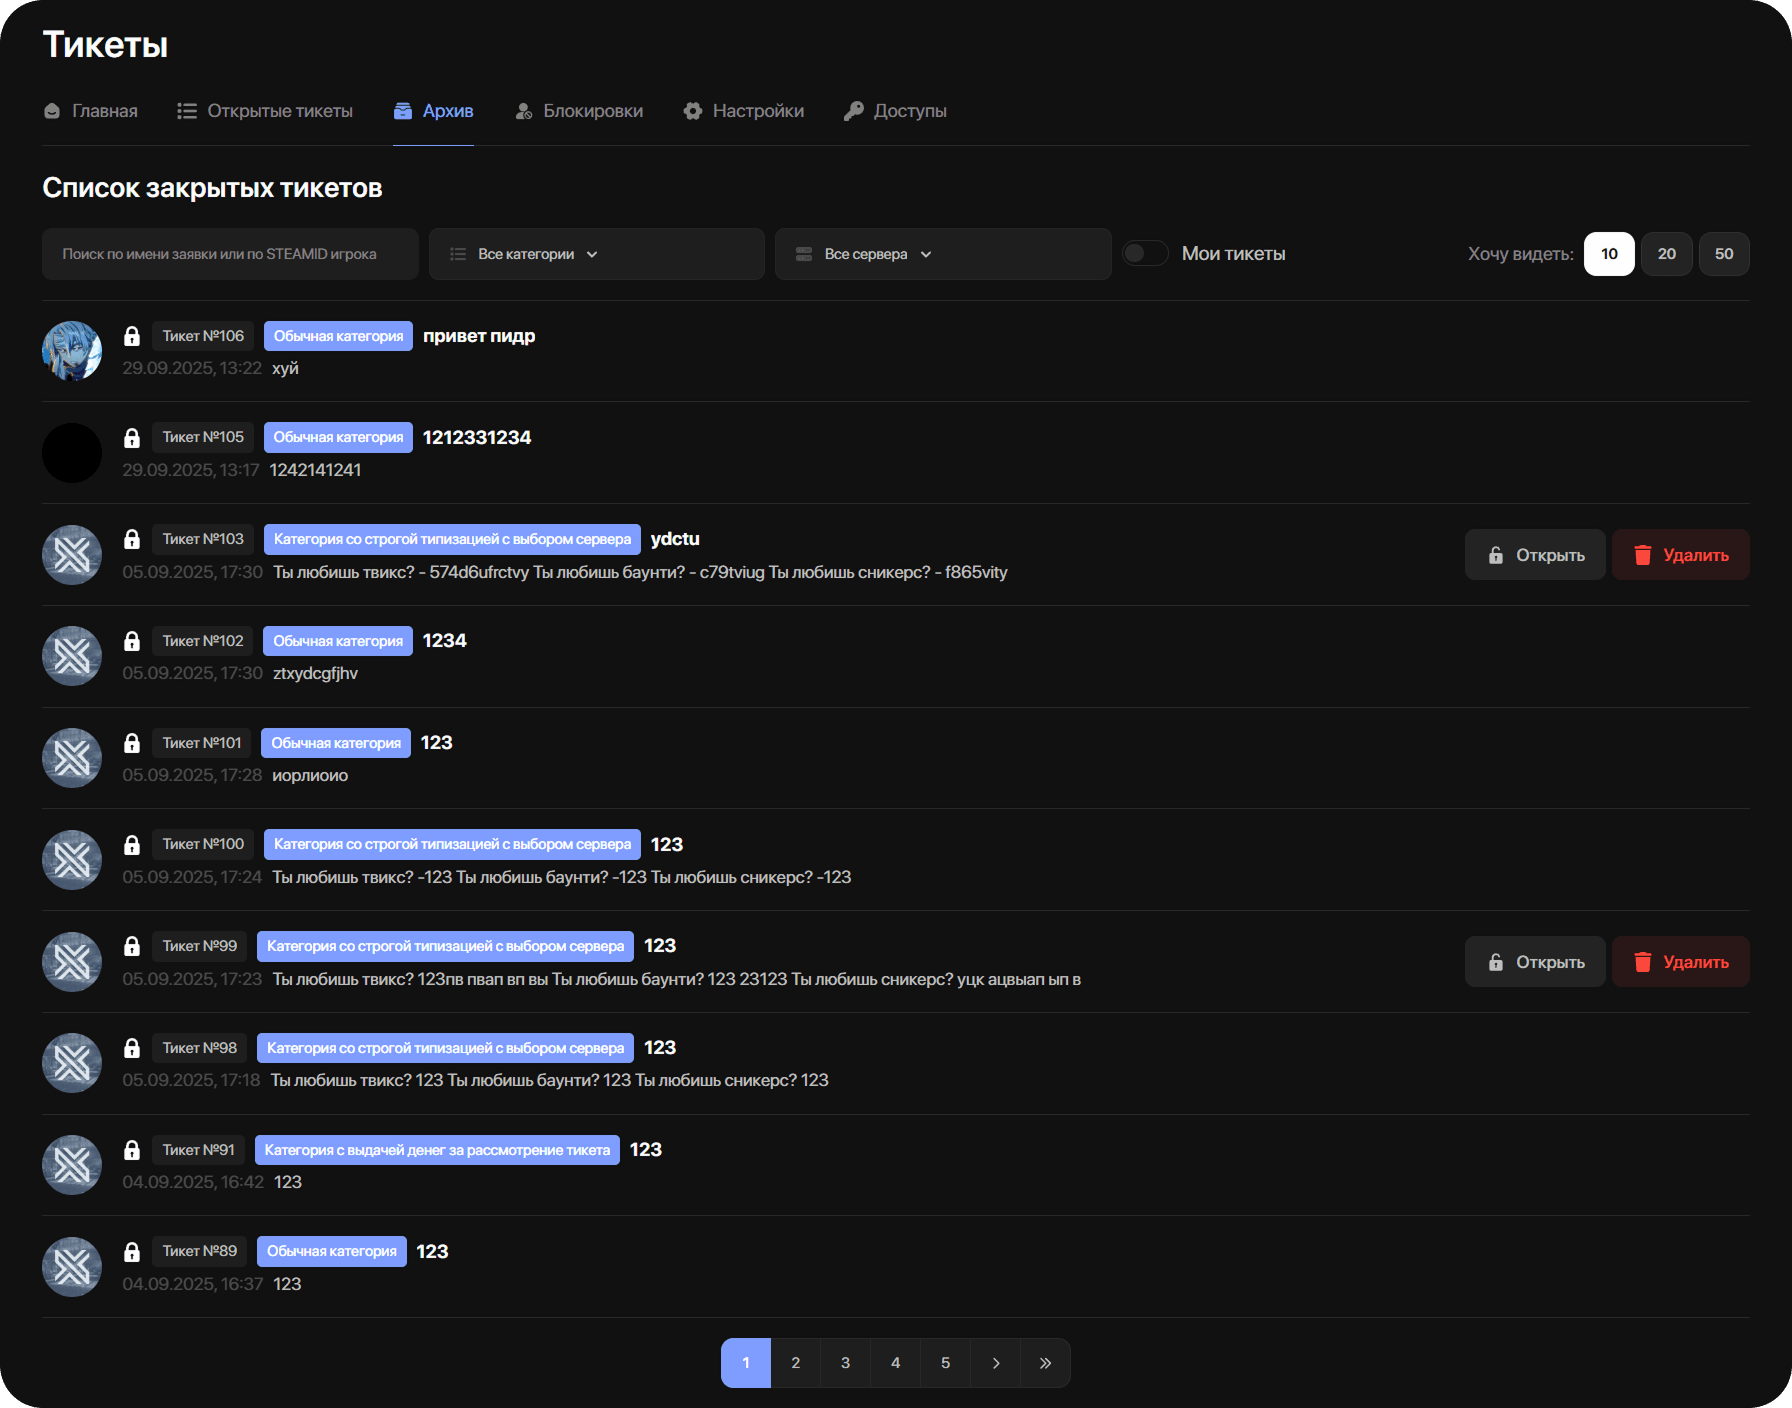Open the Главная tab

click(91, 111)
